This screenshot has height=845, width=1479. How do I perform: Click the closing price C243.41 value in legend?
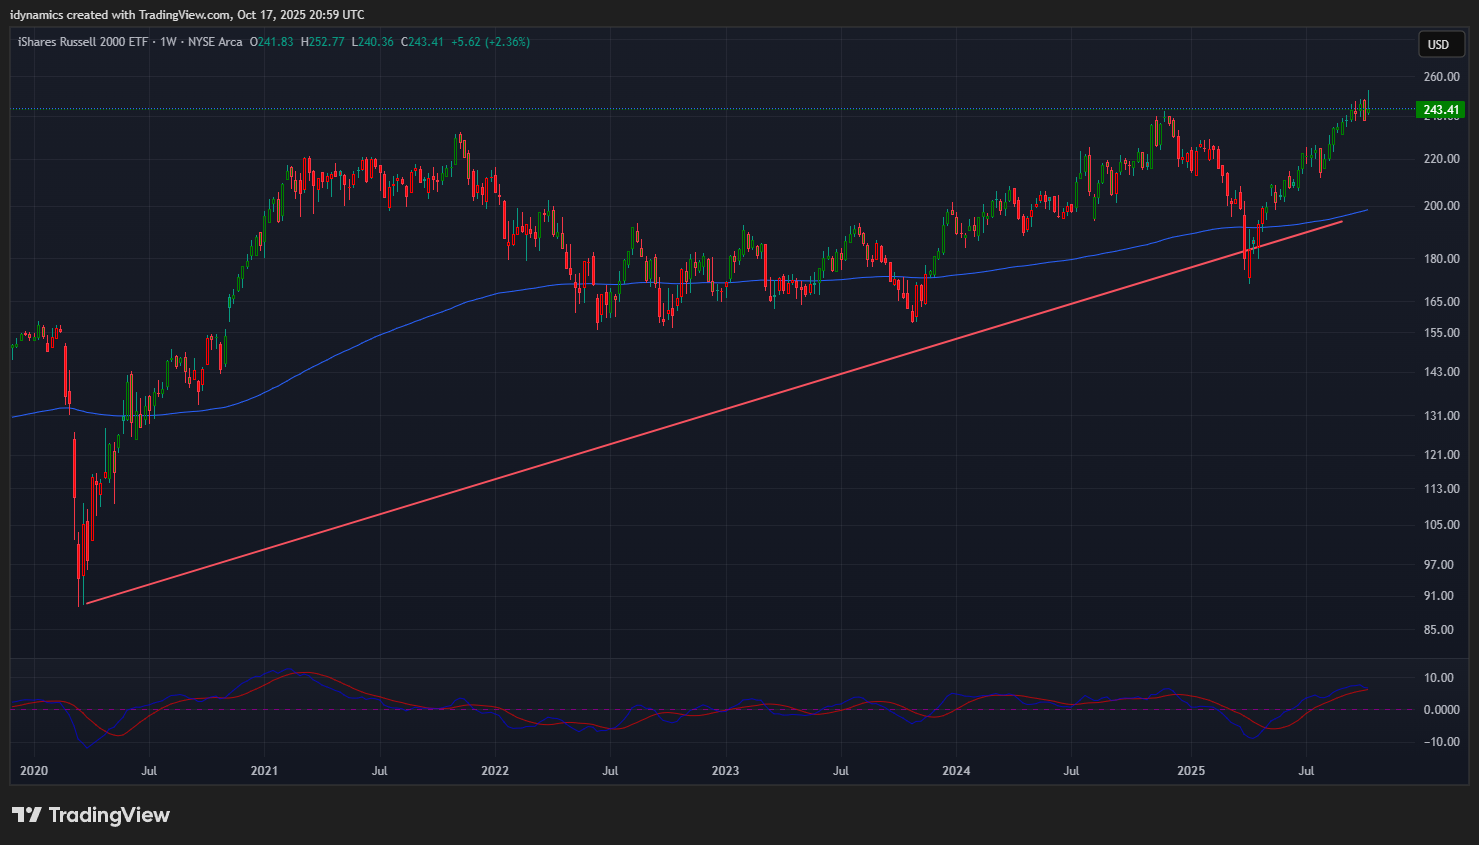422,42
